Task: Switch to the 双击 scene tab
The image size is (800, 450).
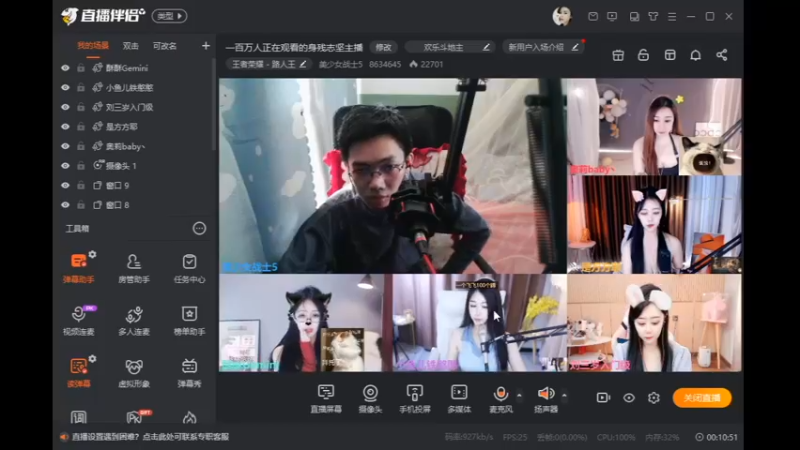Action: click(x=131, y=46)
